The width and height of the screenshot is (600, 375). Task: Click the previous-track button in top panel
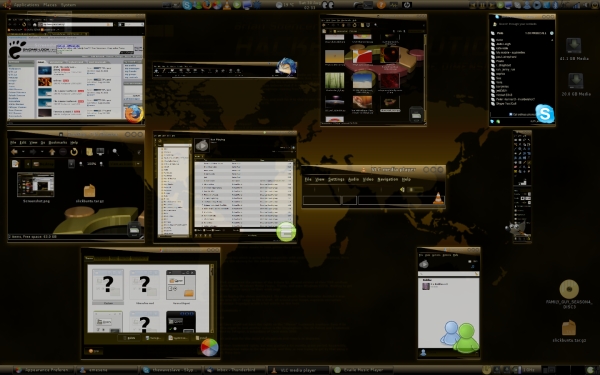point(473,5)
